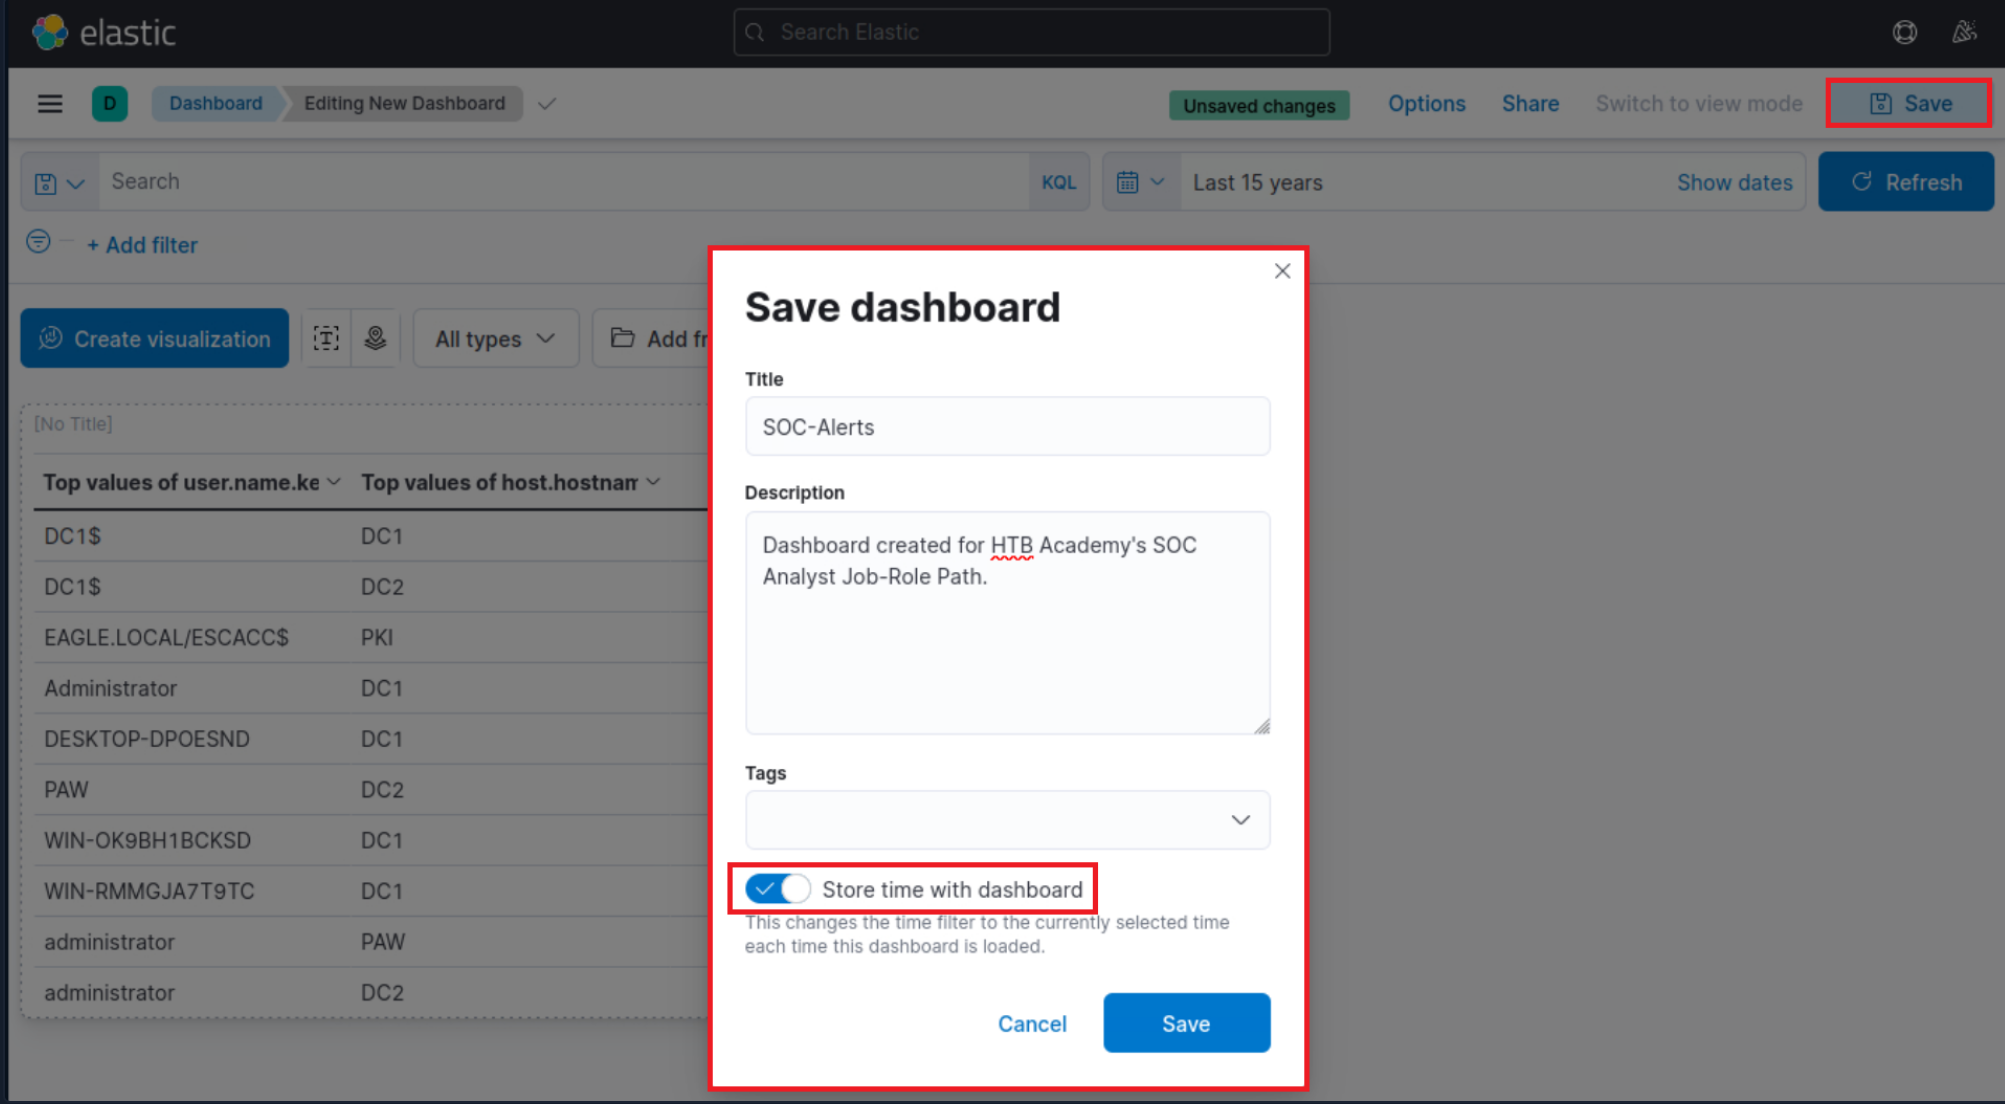Close the Save dashboard dialog
Image resolution: width=2005 pixels, height=1104 pixels.
1282,271
